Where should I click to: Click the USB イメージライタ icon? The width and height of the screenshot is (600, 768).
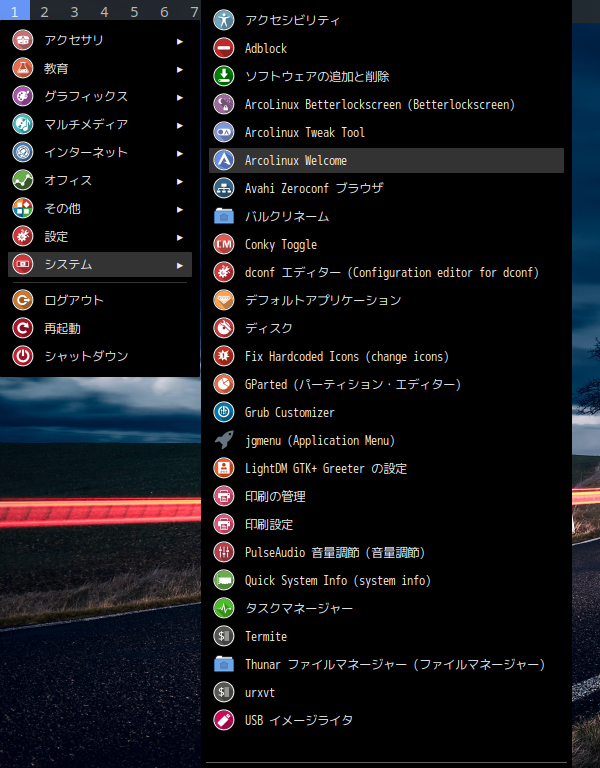point(224,720)
